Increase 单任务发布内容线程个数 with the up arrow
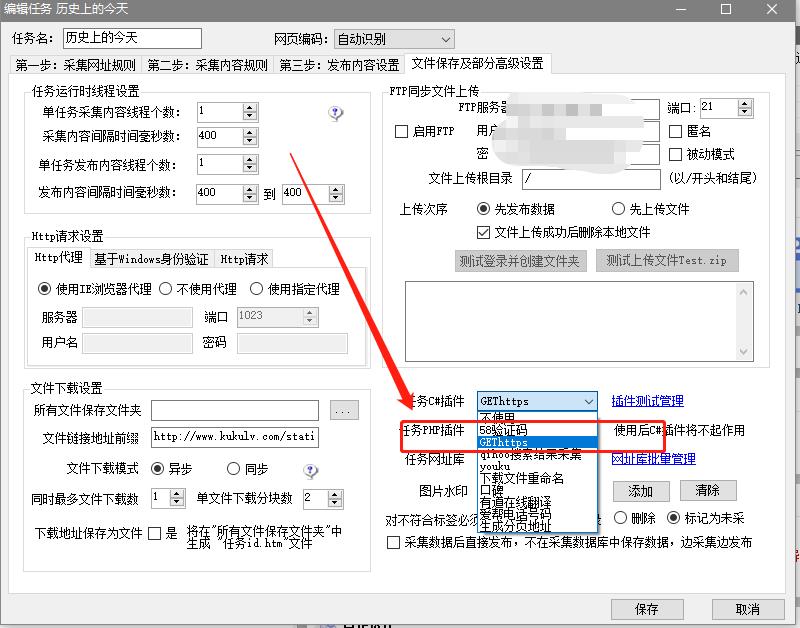This screenshot has width=800, height=628. coord(249,160)
